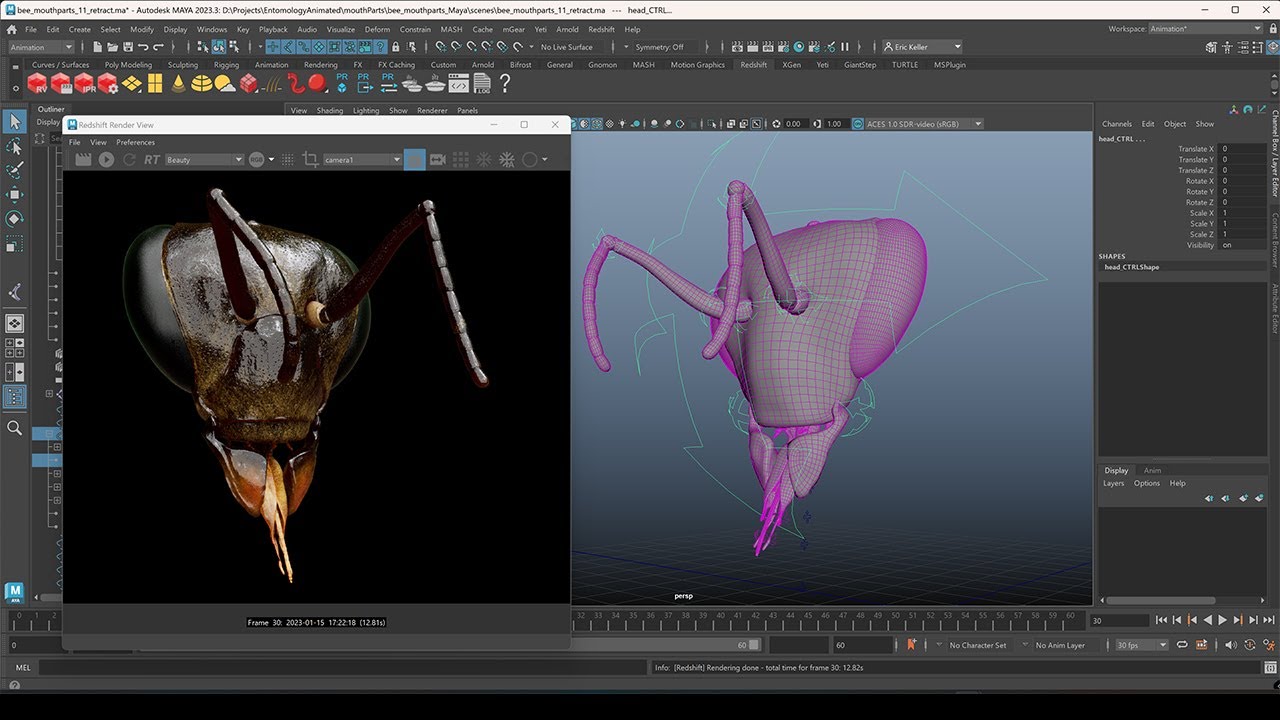Click the clapperboard Render icon in Redshift Render View
1280x720 pixels.
[83, 159]
